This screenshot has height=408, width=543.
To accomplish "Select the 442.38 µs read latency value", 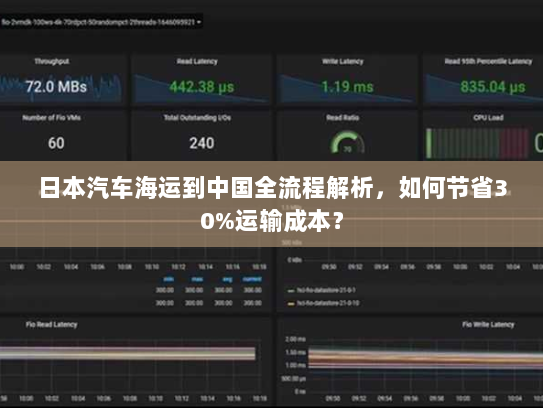I will [202, 87].
